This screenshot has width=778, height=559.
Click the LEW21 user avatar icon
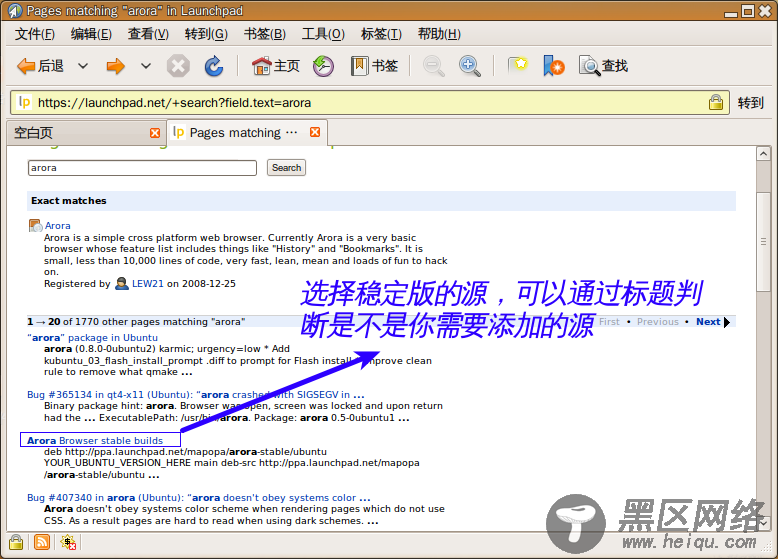tap(122, 284)
